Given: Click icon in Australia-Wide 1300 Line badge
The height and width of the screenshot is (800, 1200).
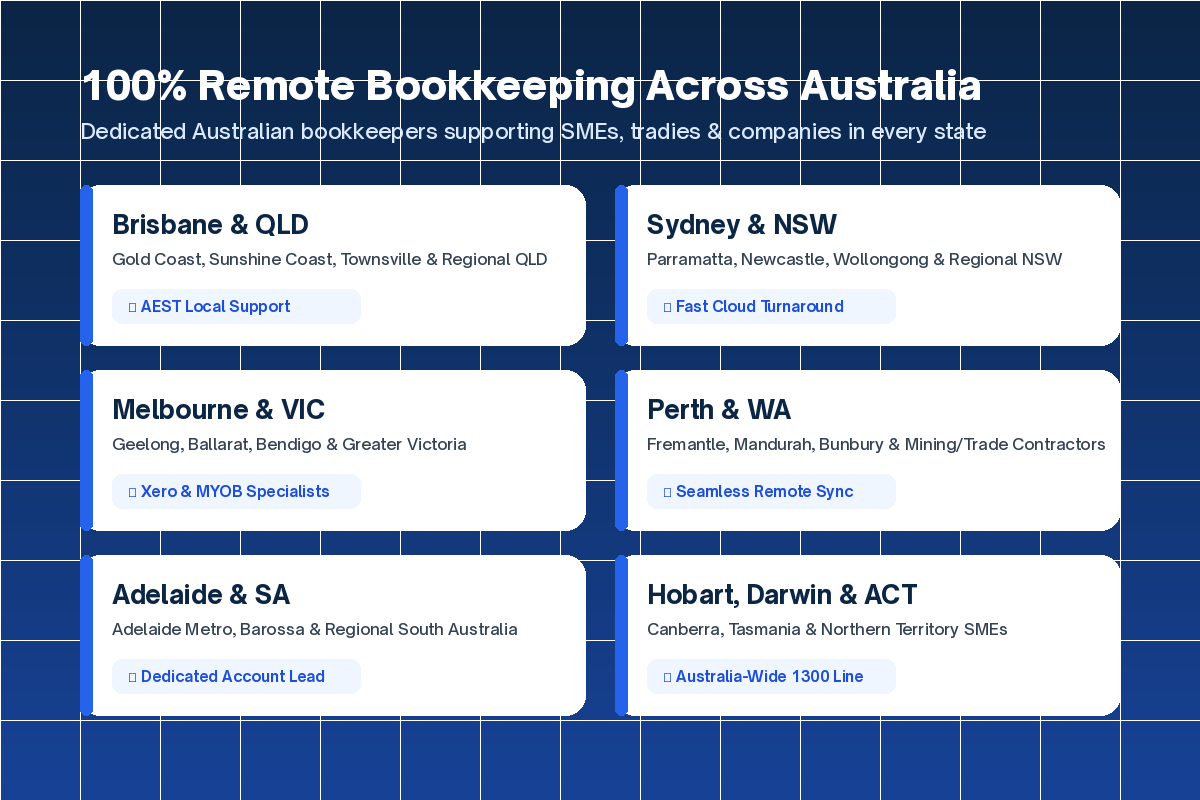Looking at the screenshot, I should (667, 677).
